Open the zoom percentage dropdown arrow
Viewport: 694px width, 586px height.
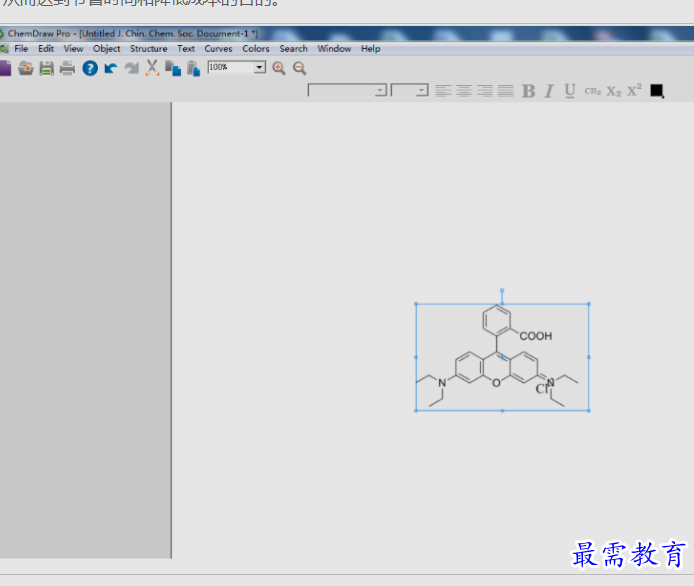260,67
